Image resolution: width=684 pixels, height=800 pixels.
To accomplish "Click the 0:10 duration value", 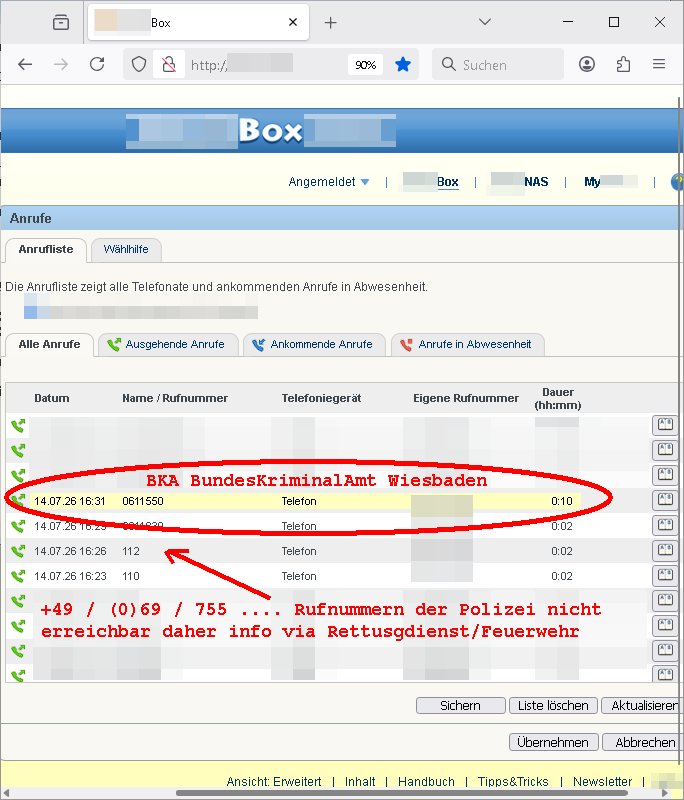I will 562,501.
